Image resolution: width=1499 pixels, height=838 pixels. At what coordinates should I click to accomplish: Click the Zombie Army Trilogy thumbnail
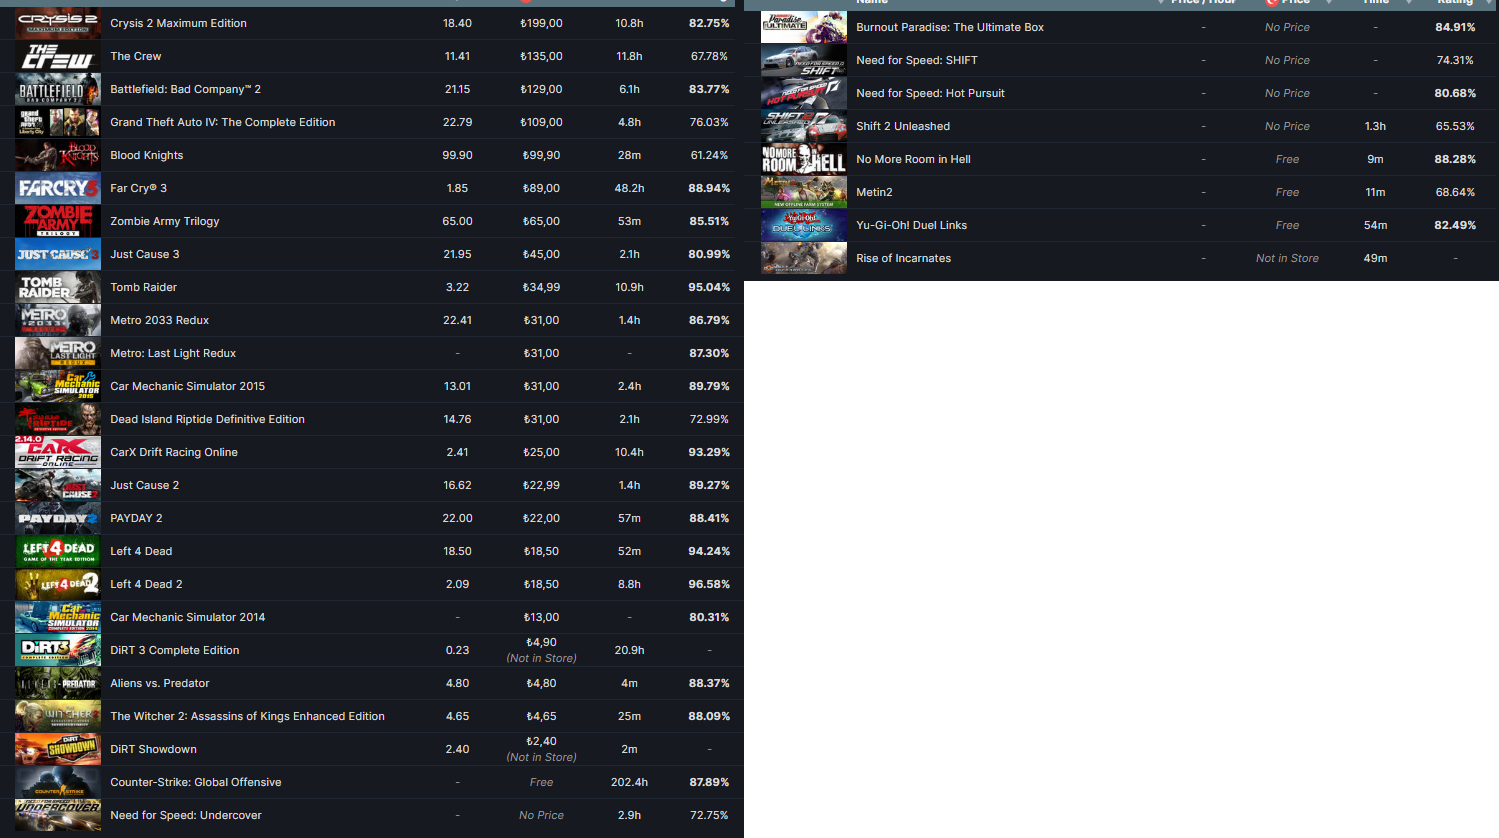point(58,221)
